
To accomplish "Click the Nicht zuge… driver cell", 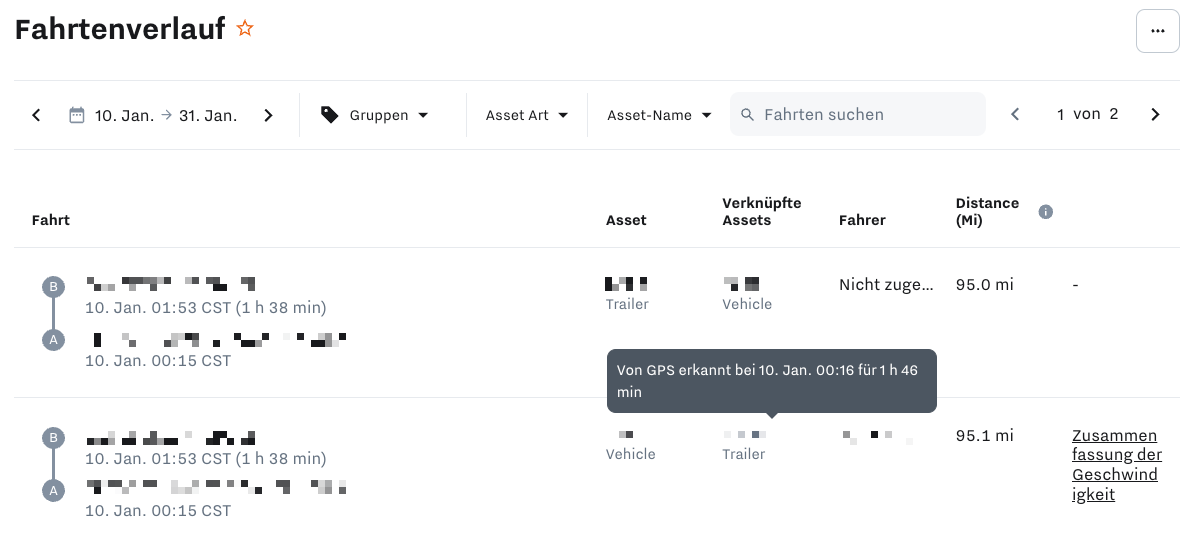I will coord(886,285).
